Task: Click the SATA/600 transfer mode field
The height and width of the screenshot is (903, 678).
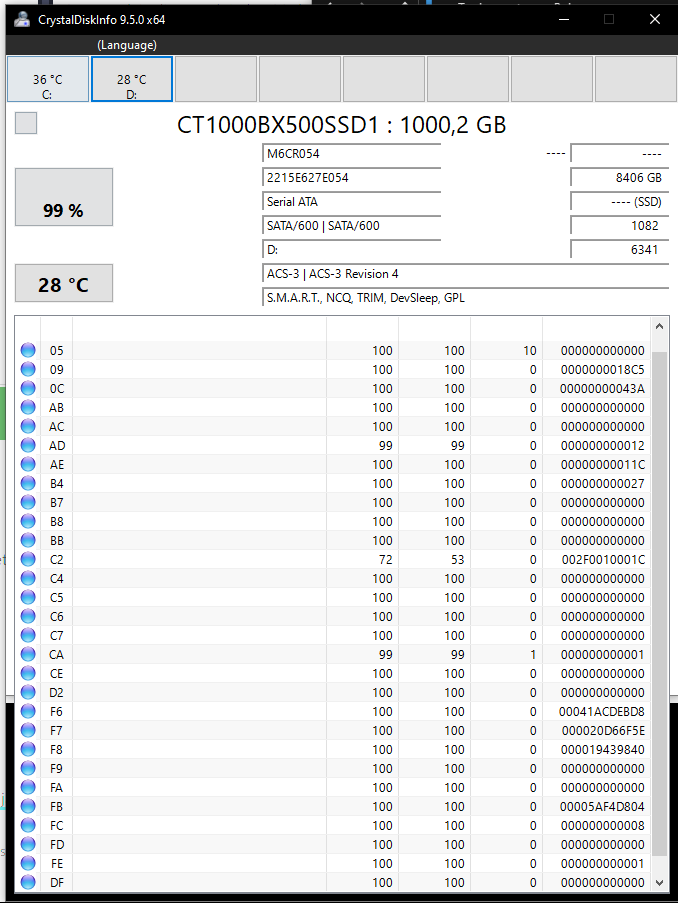Action: [x=351, y=226]
